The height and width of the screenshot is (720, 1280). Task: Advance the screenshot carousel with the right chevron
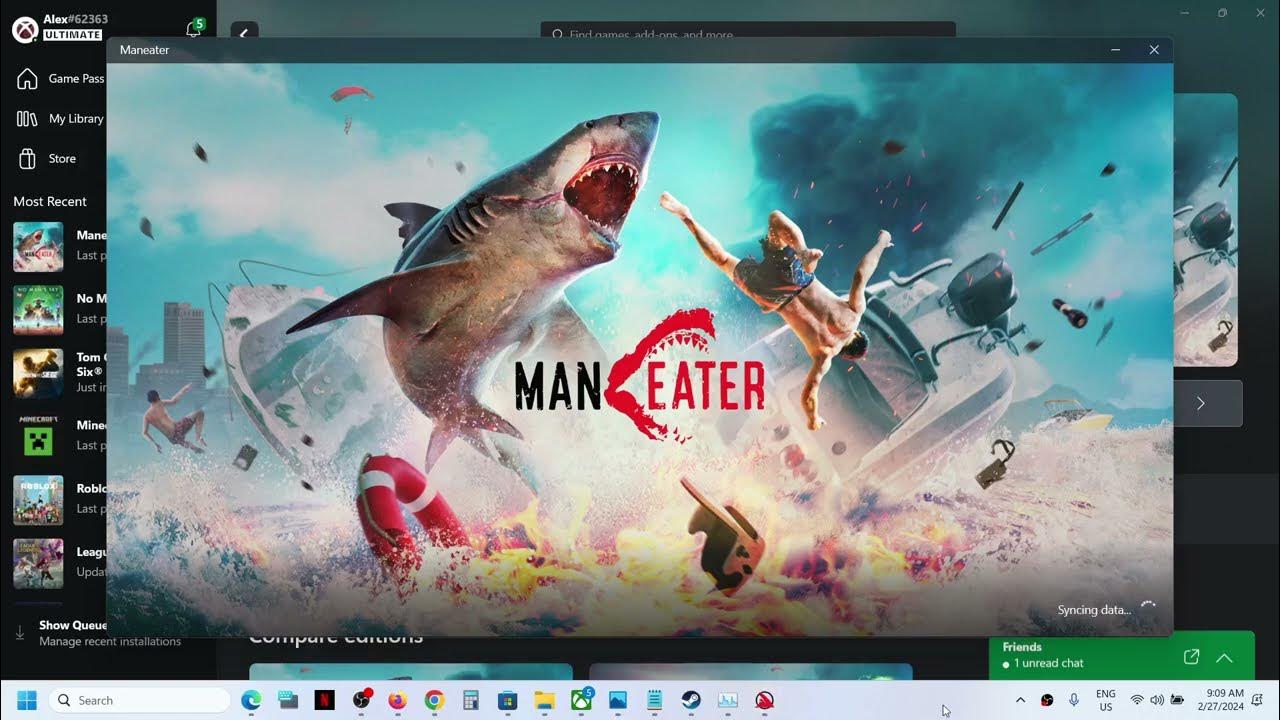(x=1201, y=403)
